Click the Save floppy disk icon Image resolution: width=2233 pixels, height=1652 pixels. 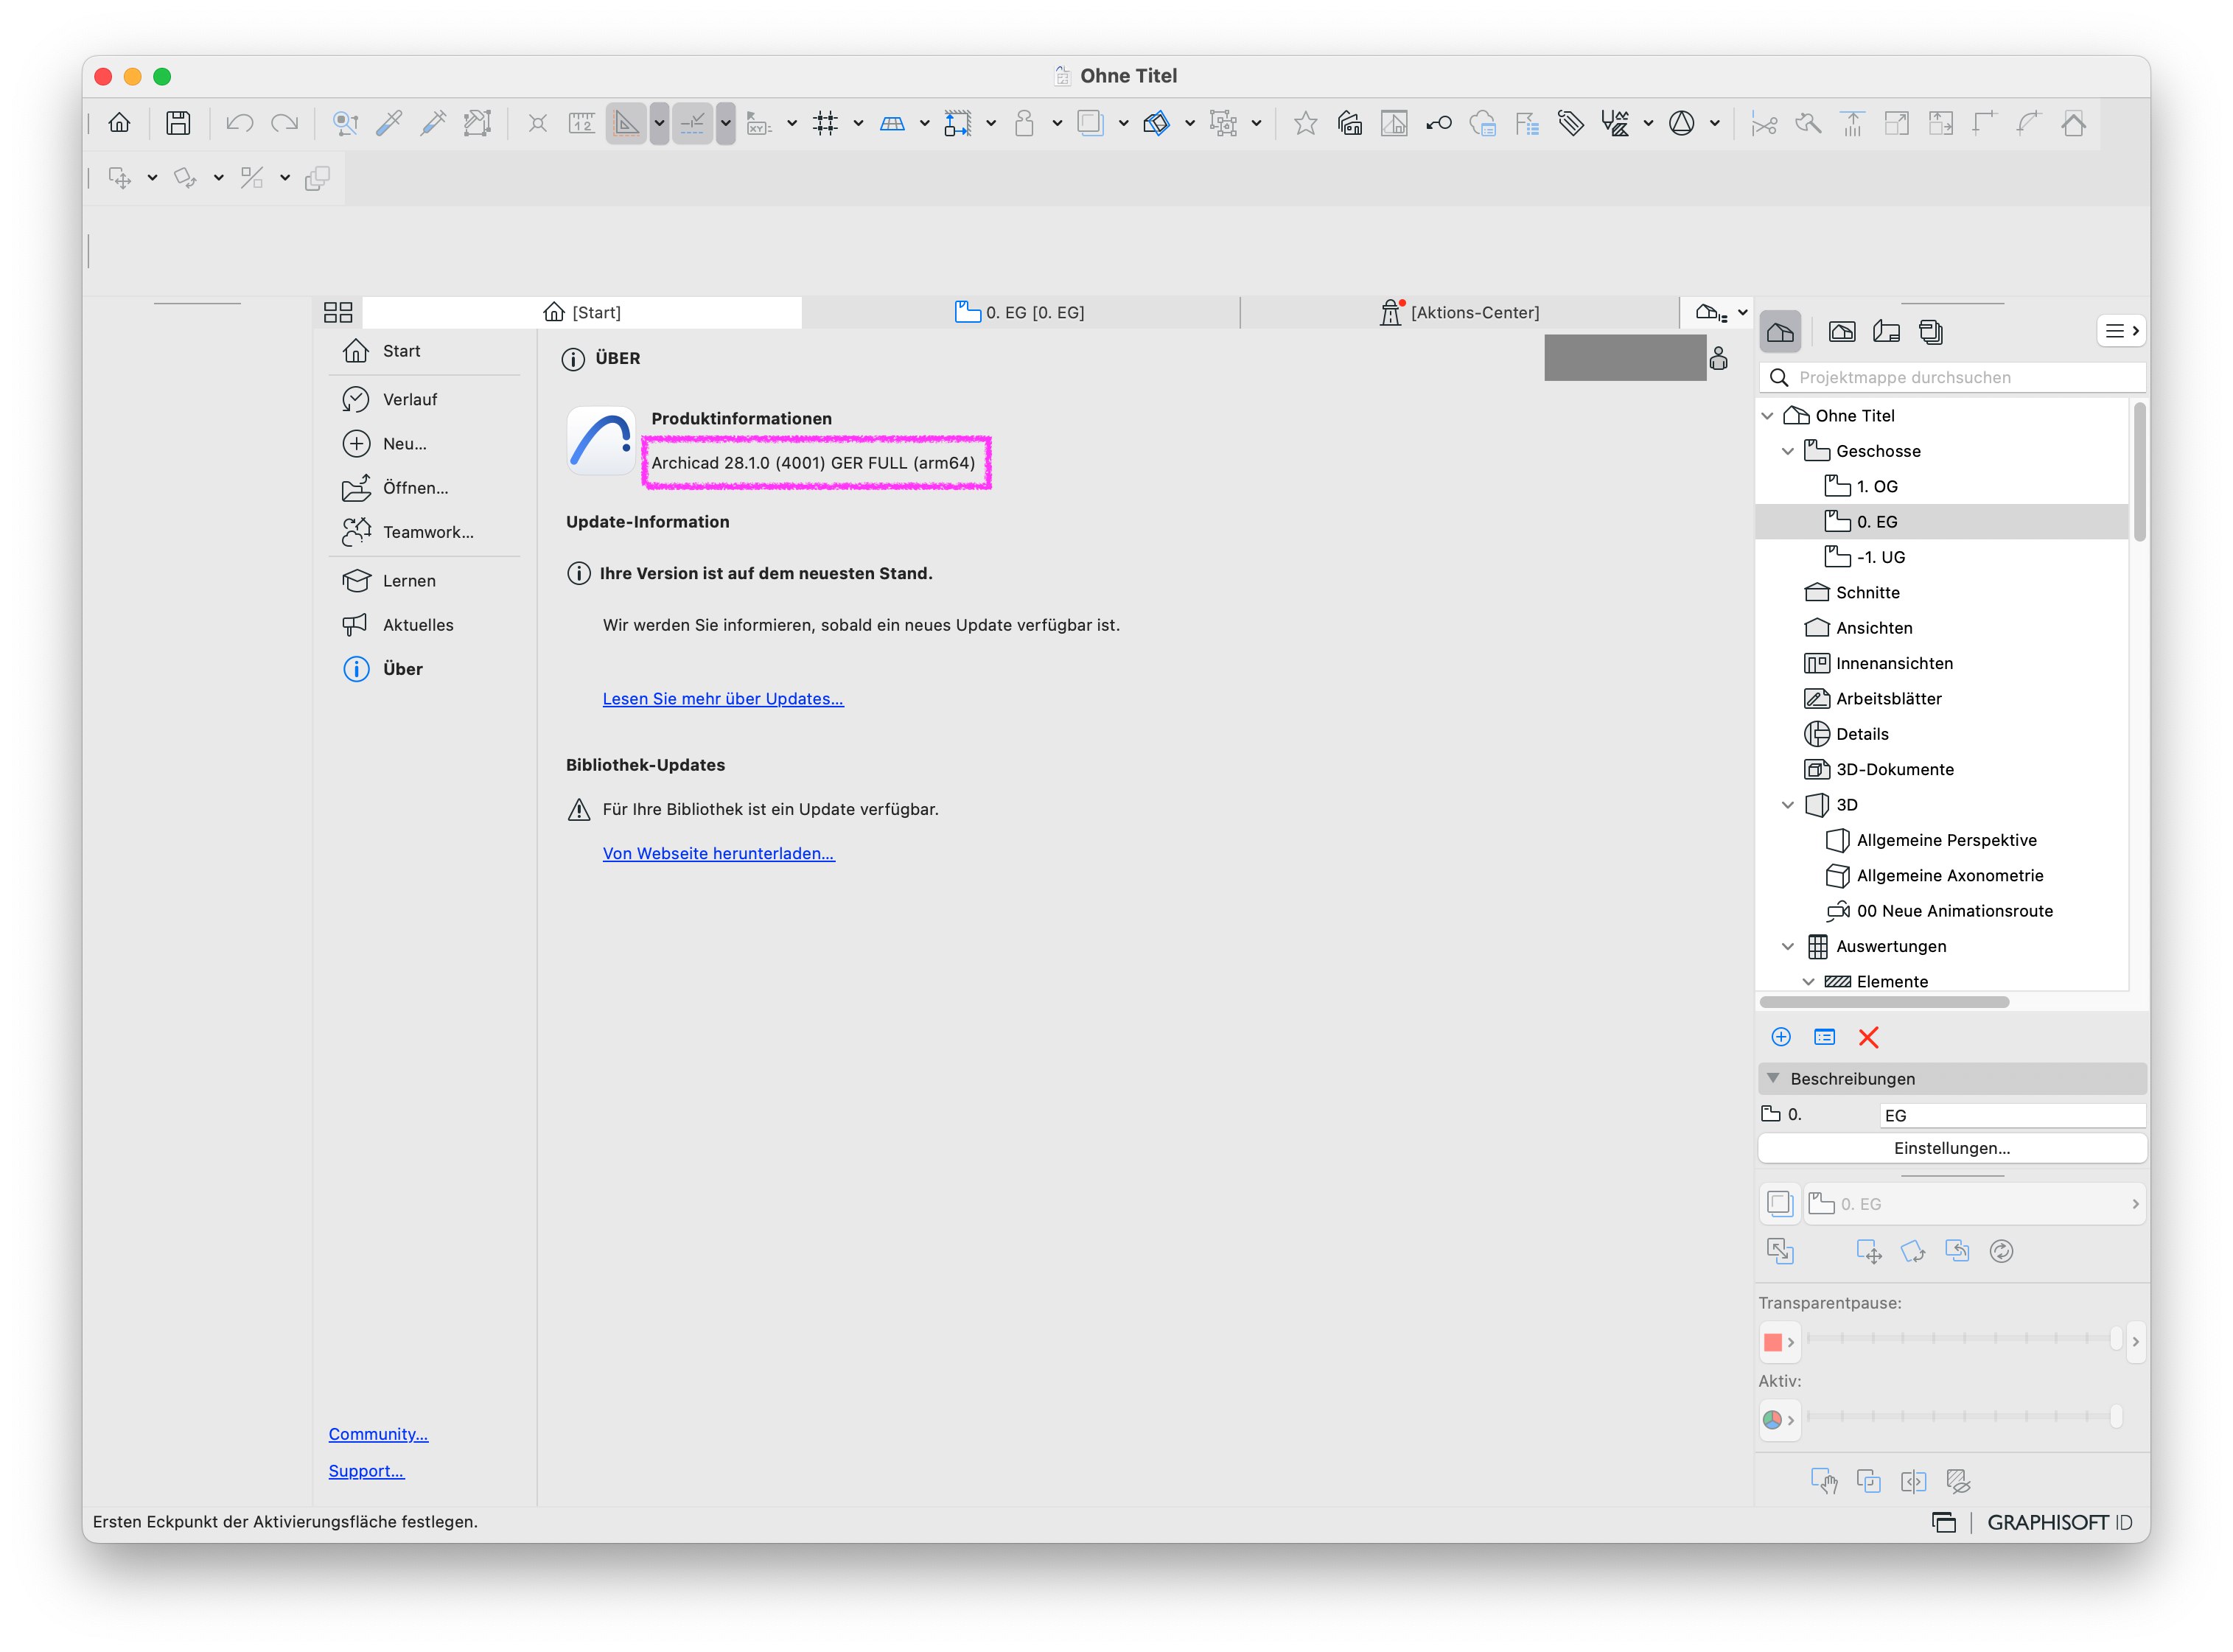(x=178, y=123)
